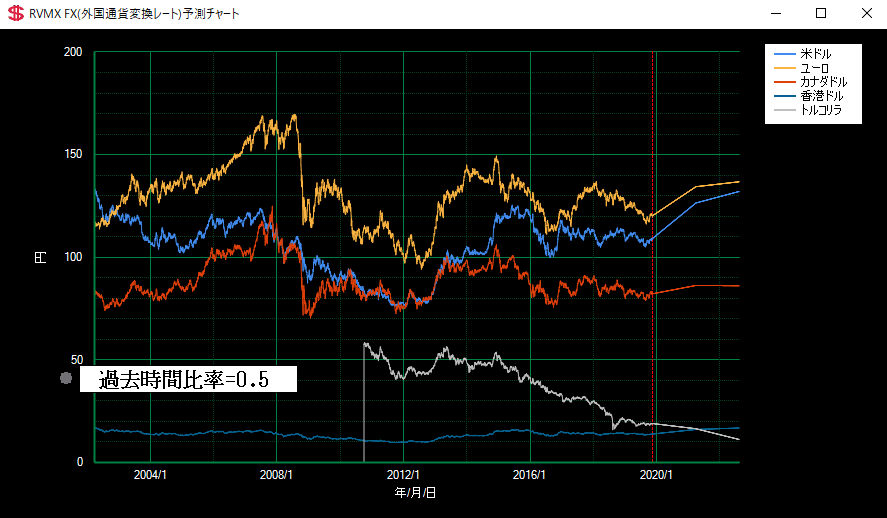The height and width of the screenshot is (518, 887).
Task: Click the orange line swatch for ユーロ
Action: (x=785, y=67)
